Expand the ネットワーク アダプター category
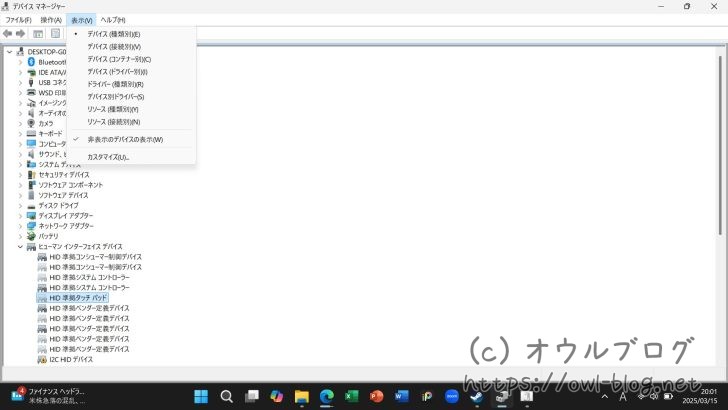Viewport: 728px width, 410px height. click(20, 226)
